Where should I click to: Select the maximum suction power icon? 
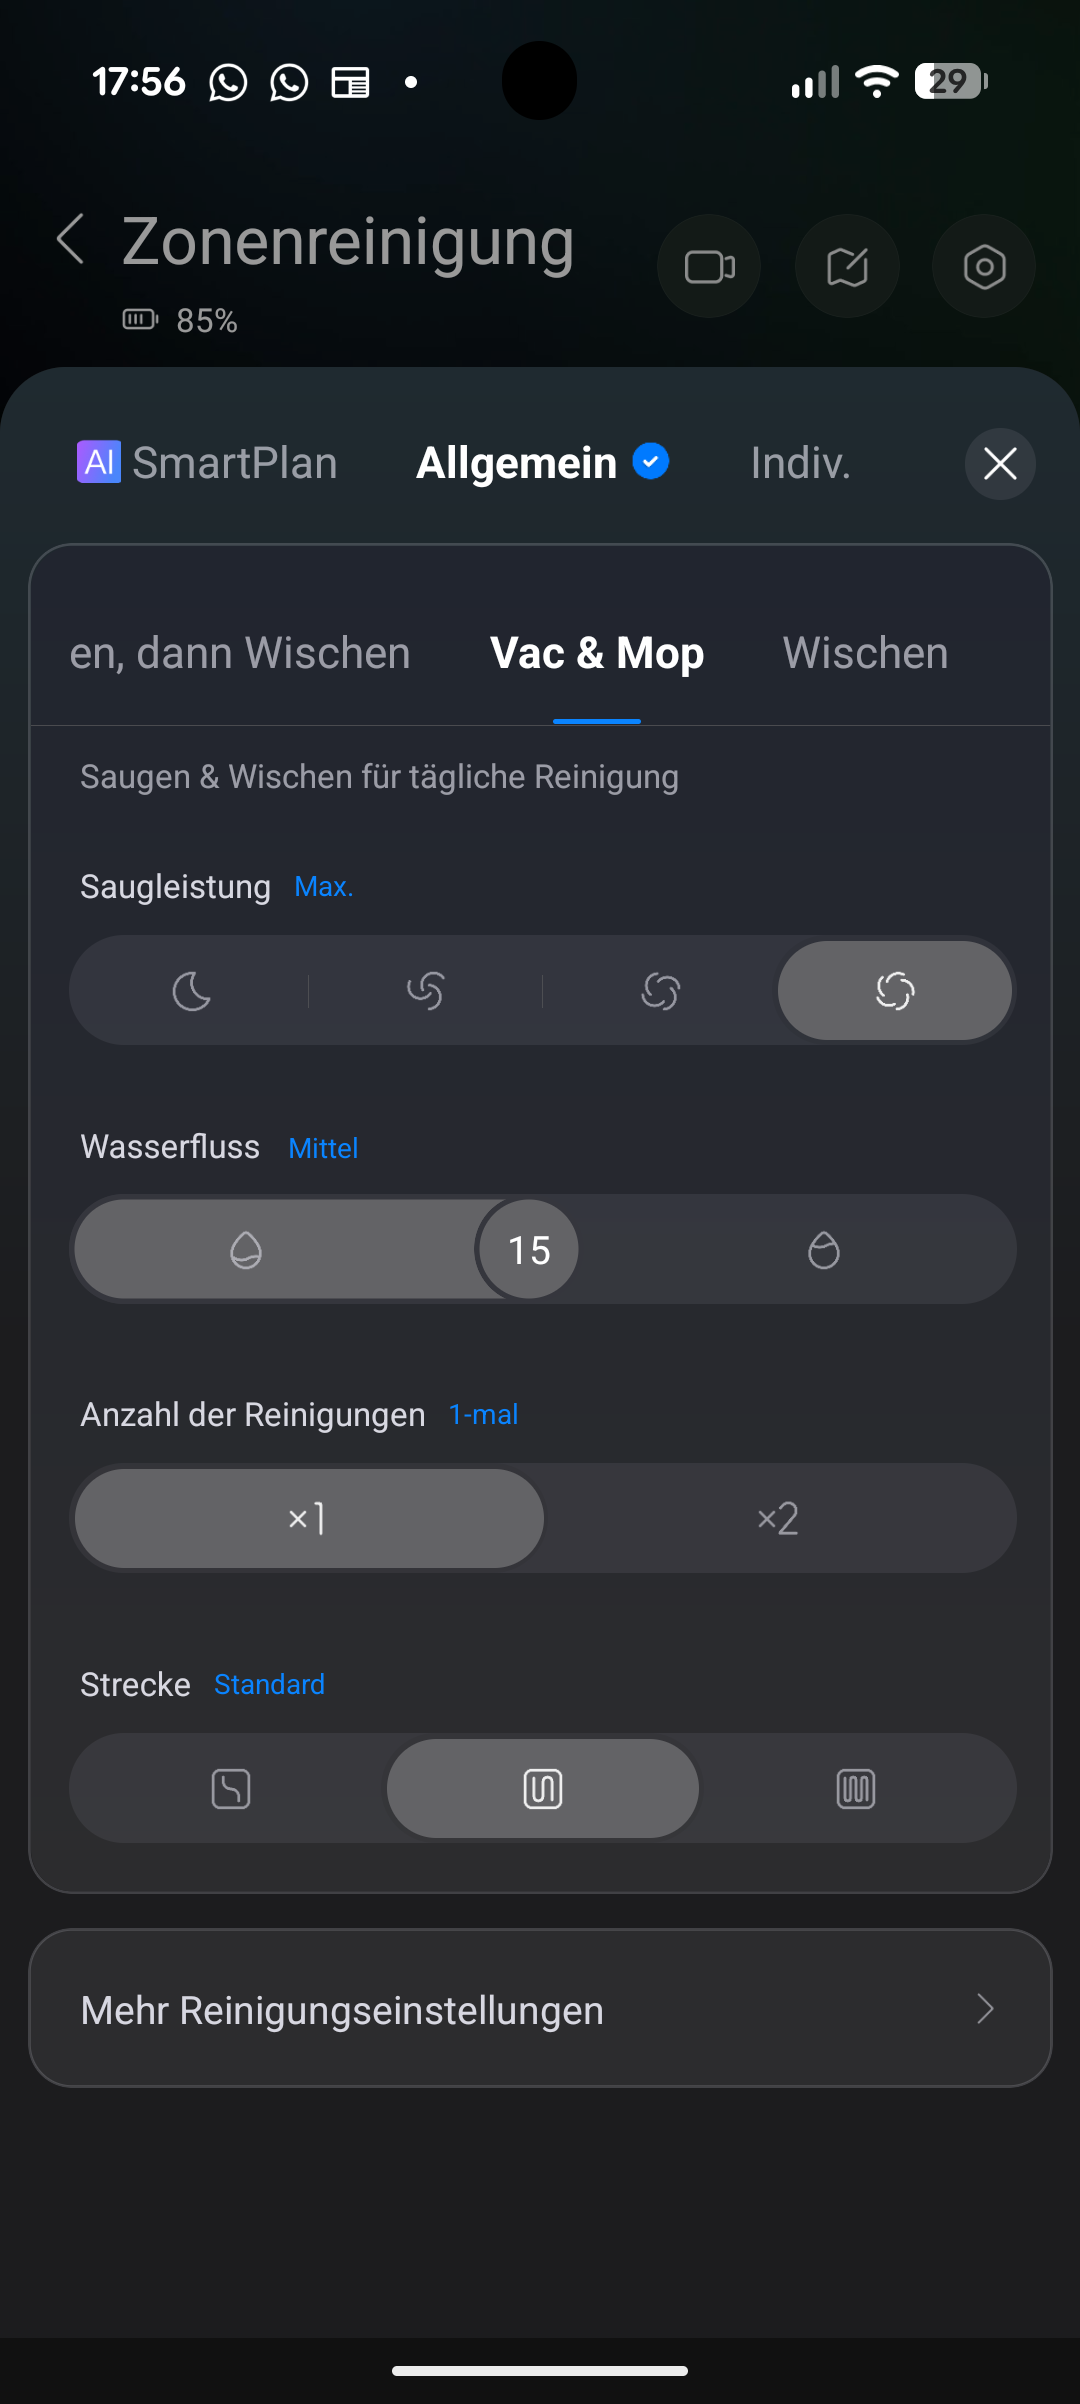tap(894, 992)
